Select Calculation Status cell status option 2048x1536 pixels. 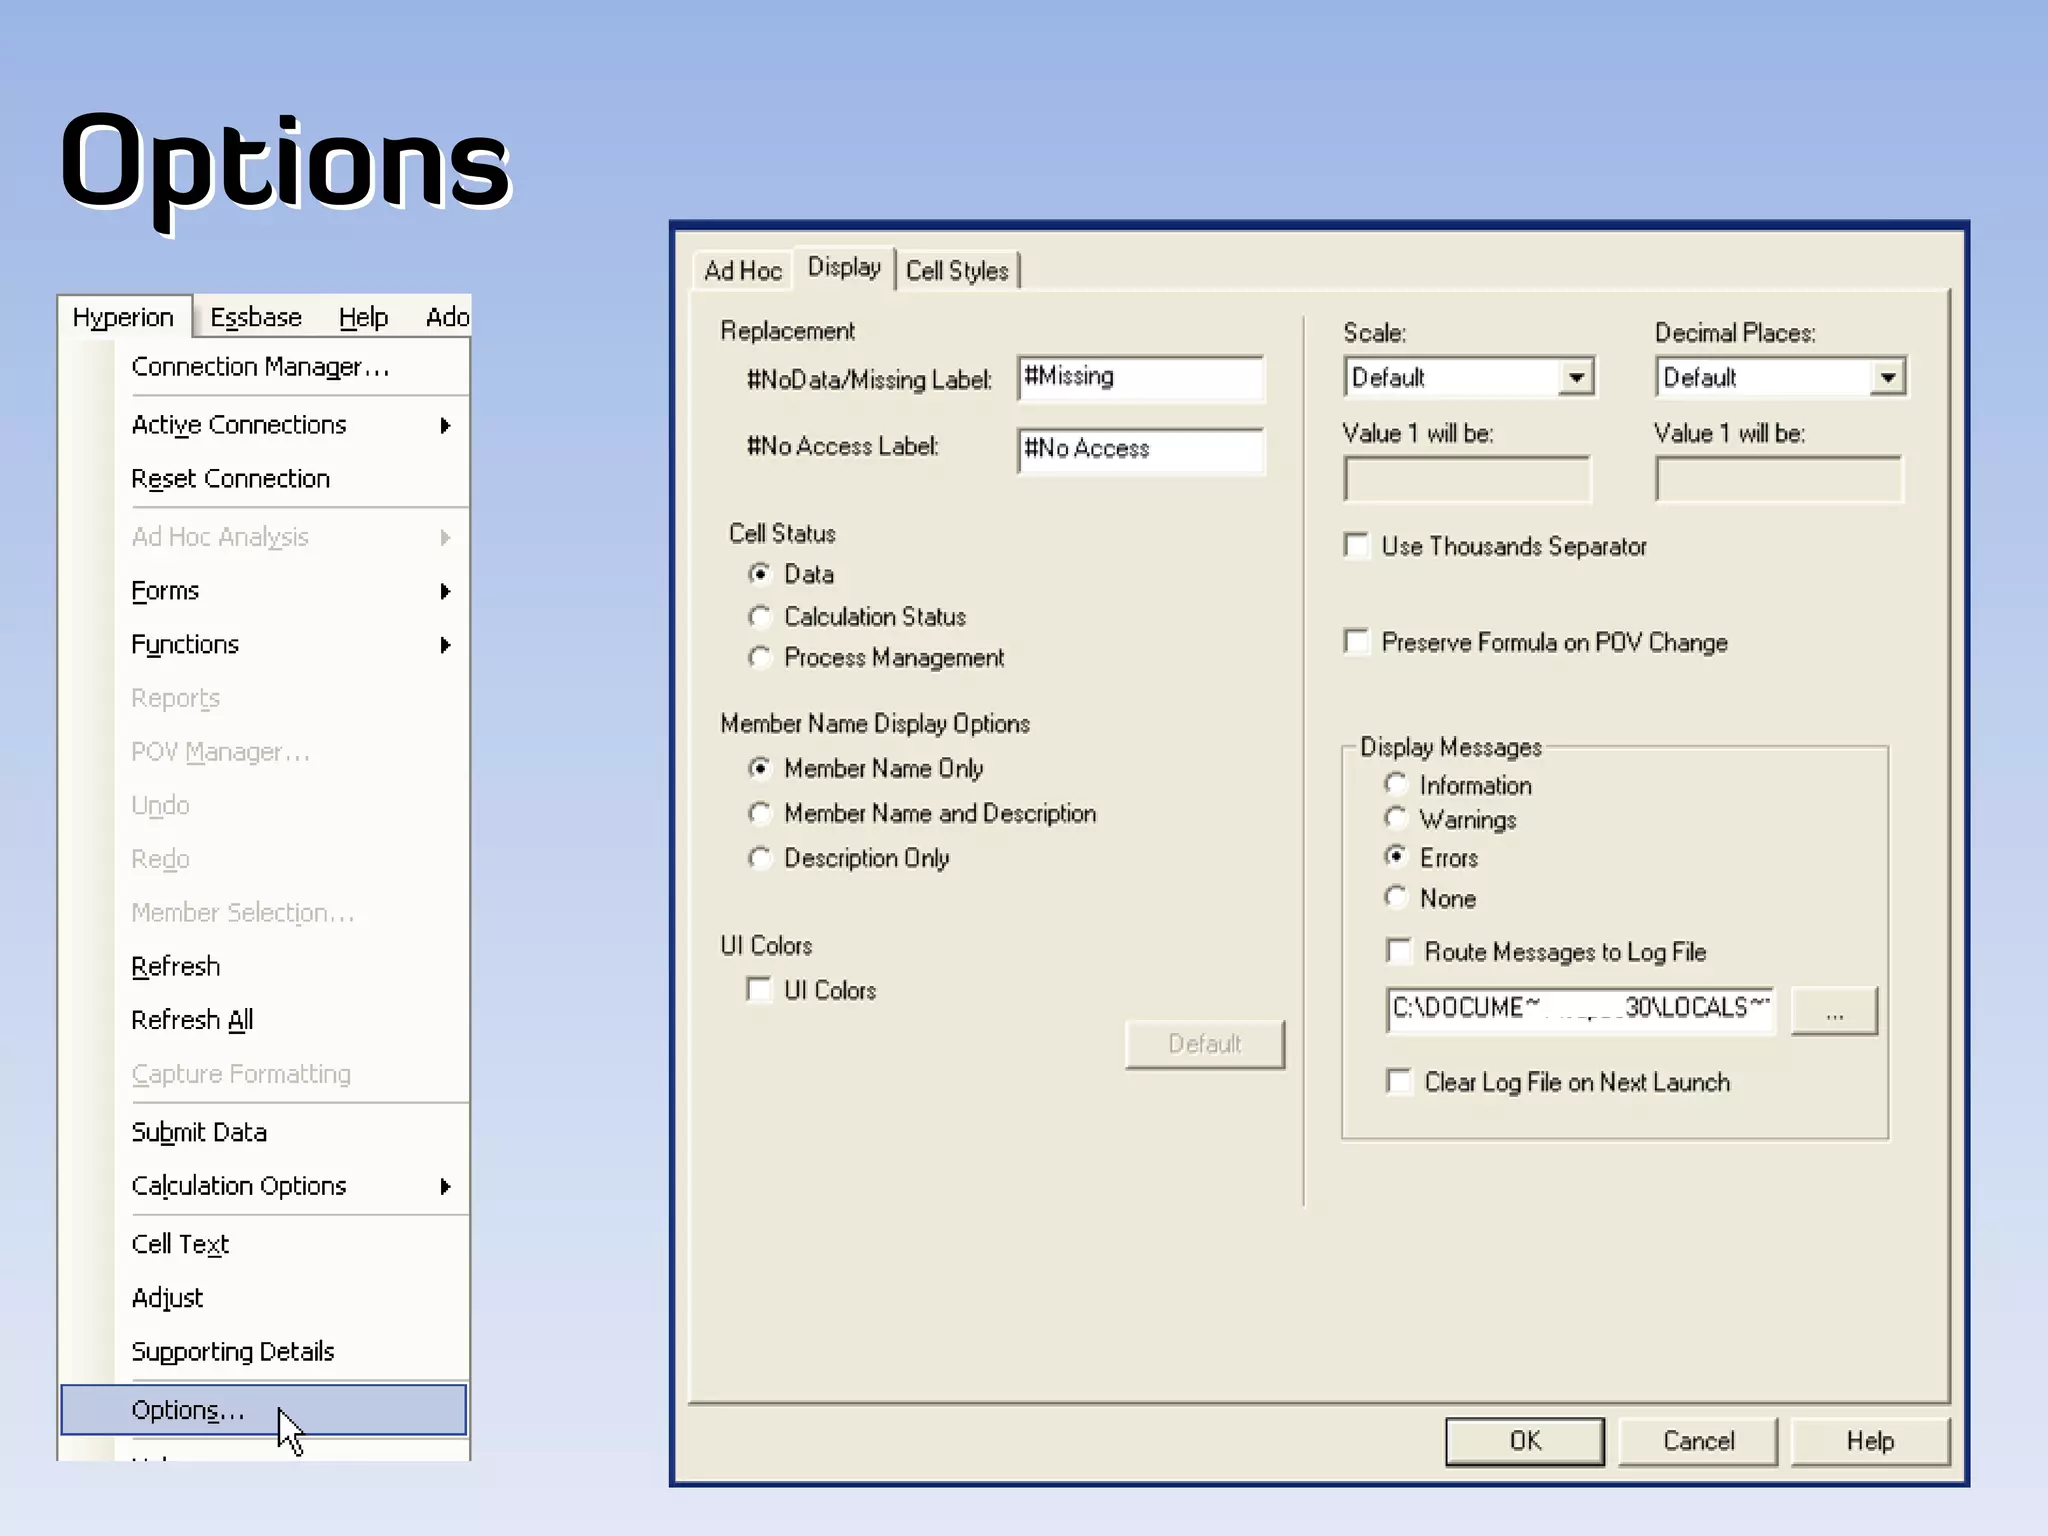click(761, 617)
